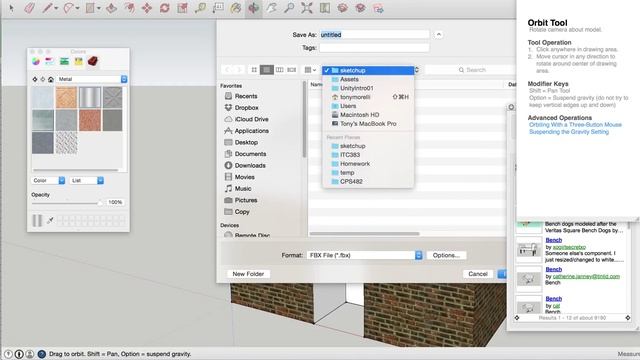Click the Options... button
Image resolution: width=640 pixels, height=360 pixels.
click(446, 255)
